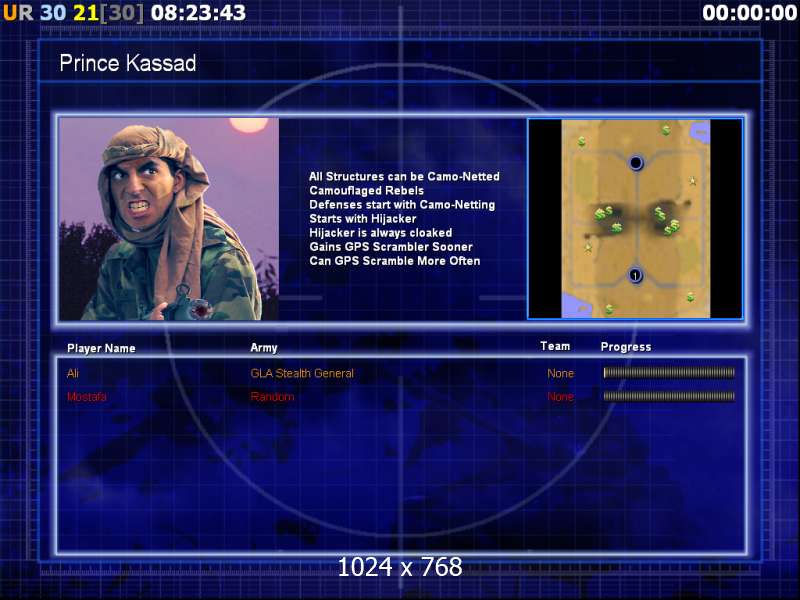Click the UR label in the top bar

pyautogui.click(x=18, y=13)
